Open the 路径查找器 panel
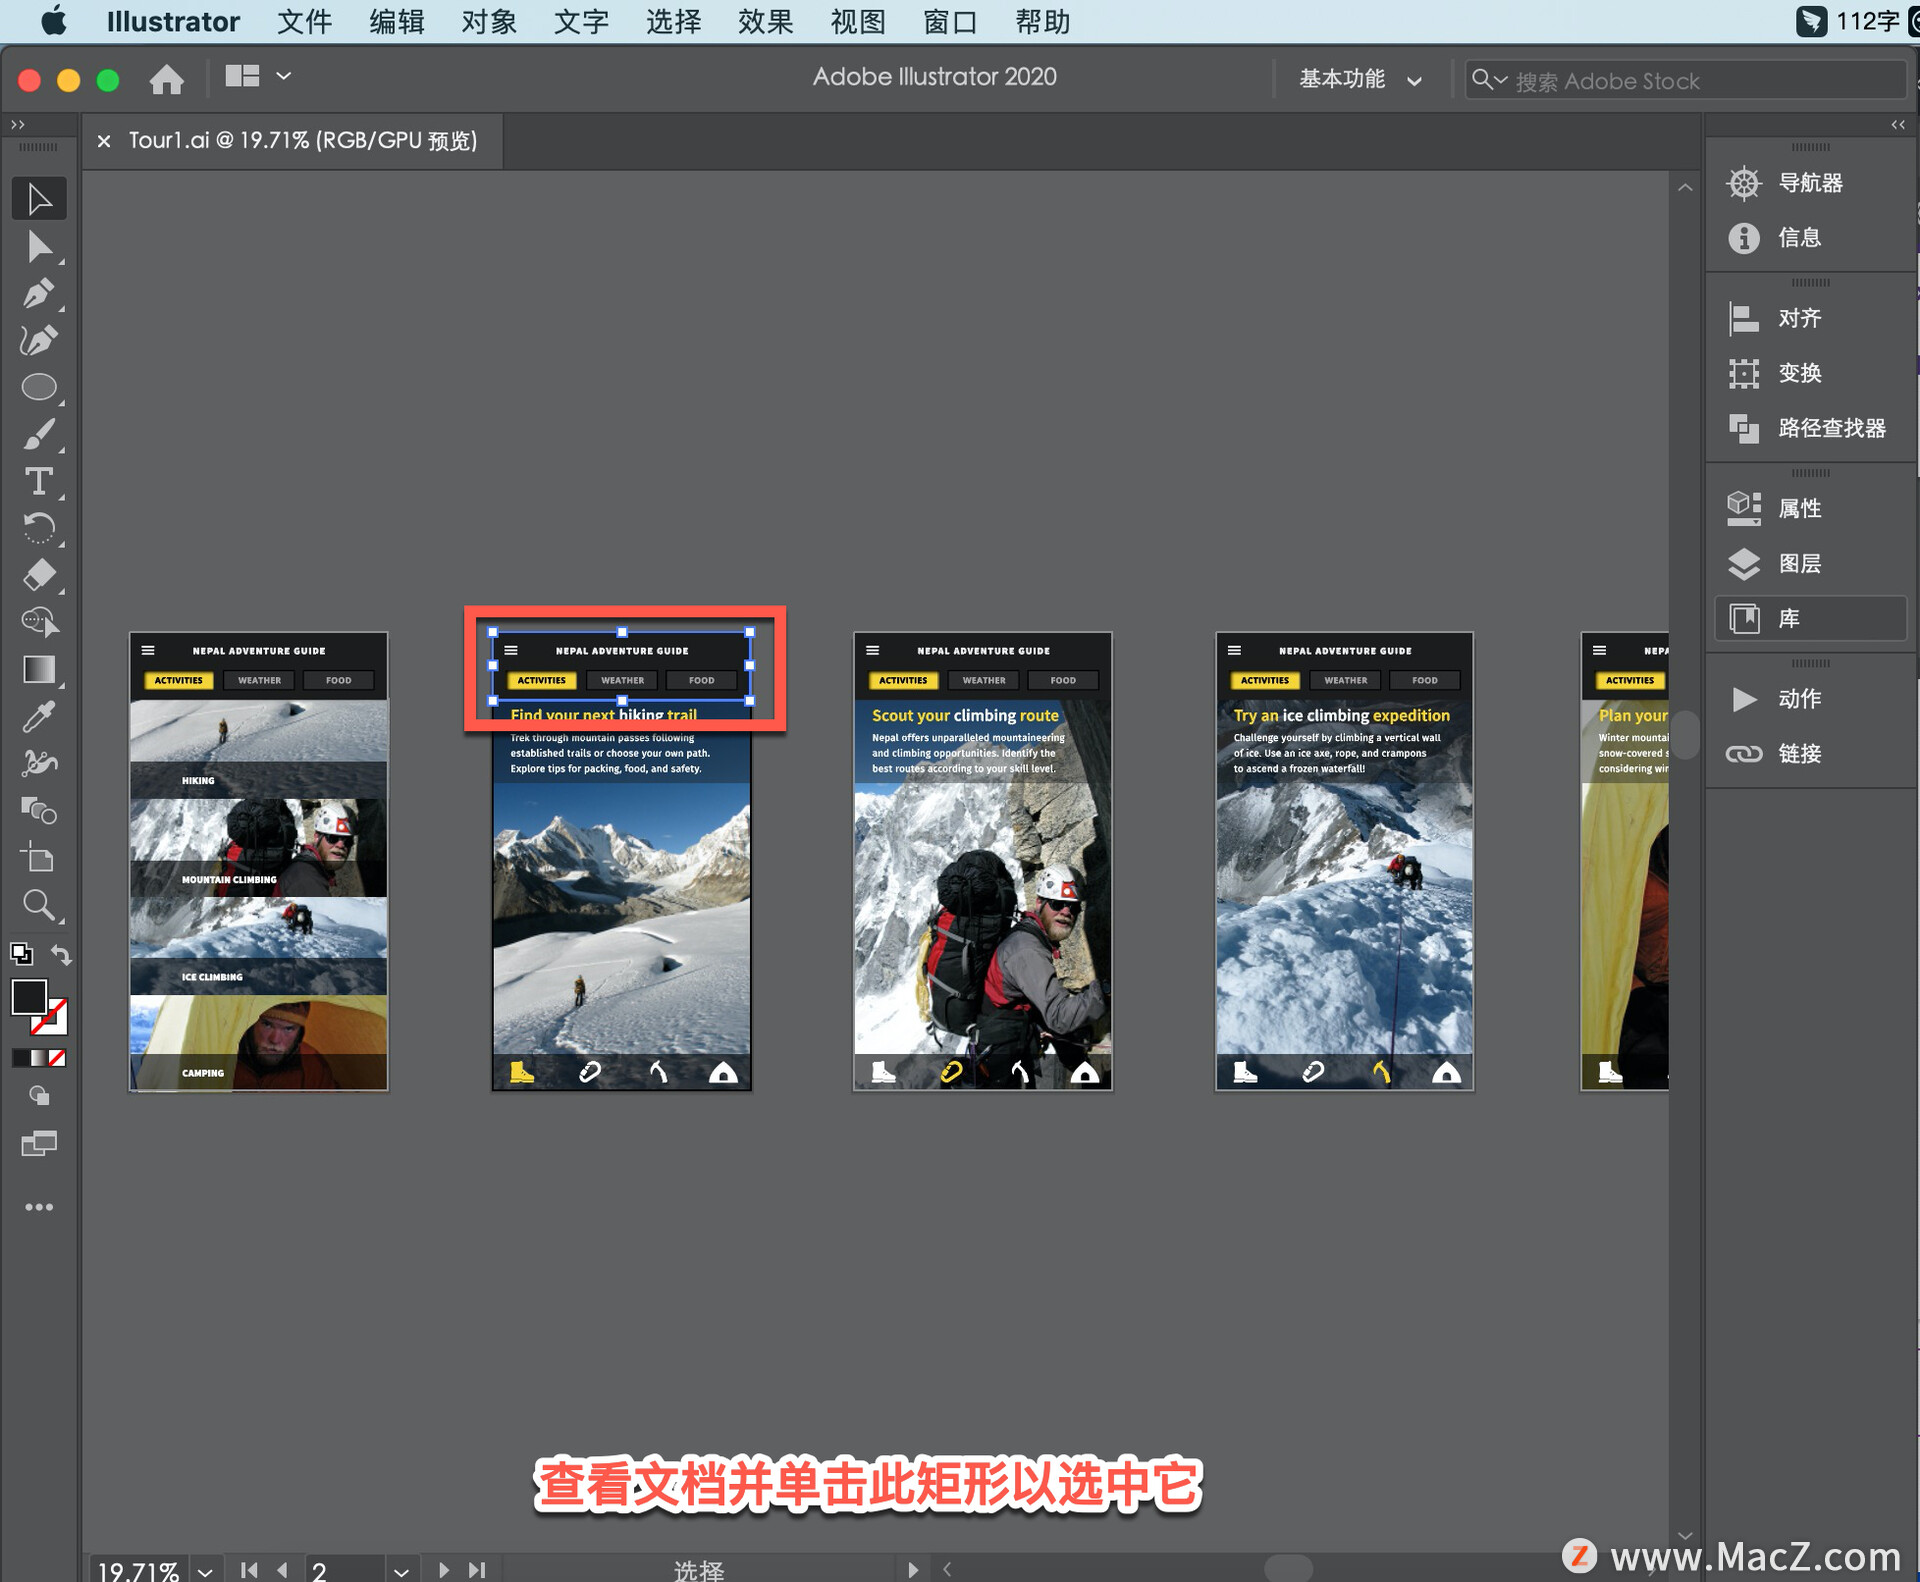Screen dimensions: 1920x1582 point(1810,429)
